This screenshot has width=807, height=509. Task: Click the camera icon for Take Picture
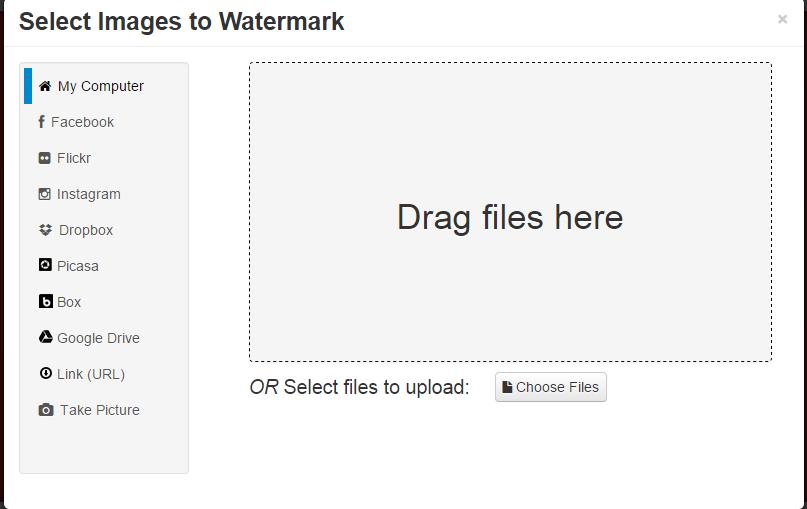[46, 410]
